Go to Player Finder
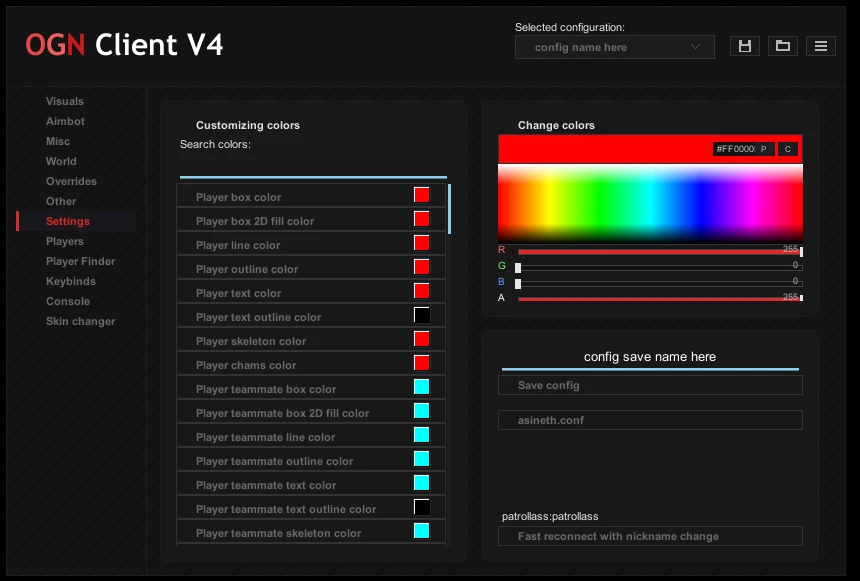The image size is (860, 581). (81, 261)
